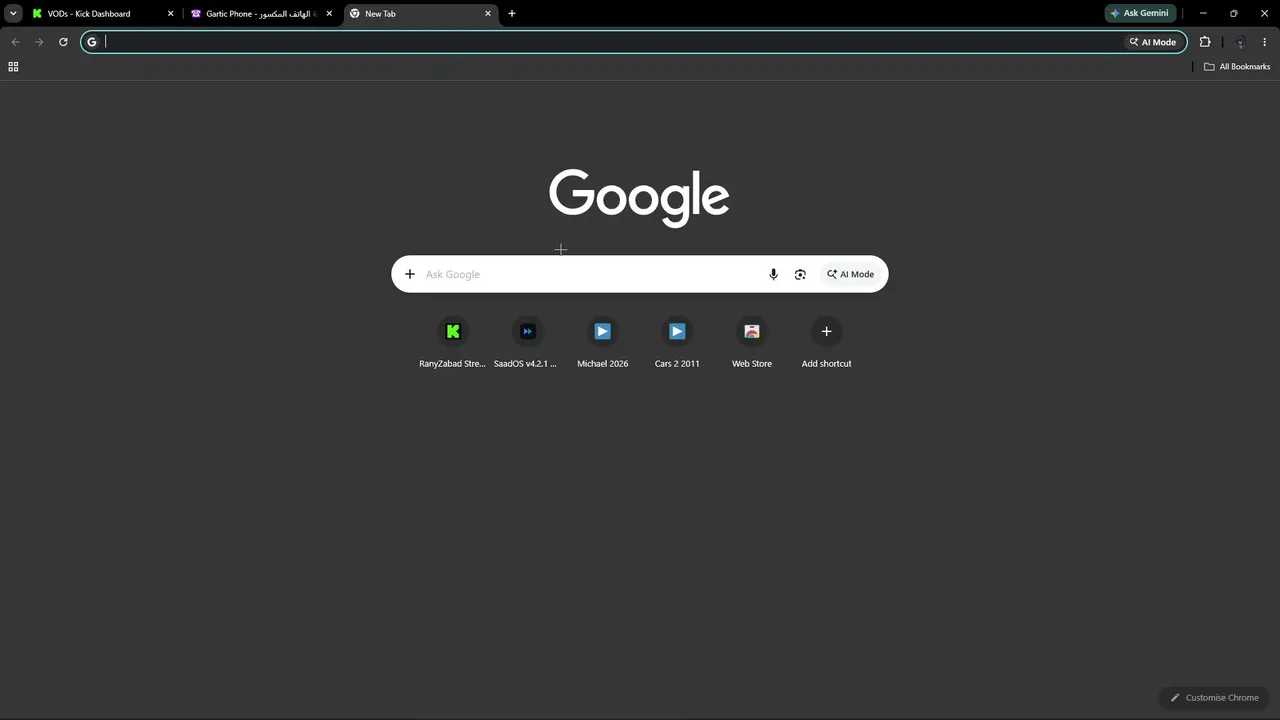The image size is (1280, 720).
Task: Open the All Bookmarks folder
Action: click(1237, 67)
